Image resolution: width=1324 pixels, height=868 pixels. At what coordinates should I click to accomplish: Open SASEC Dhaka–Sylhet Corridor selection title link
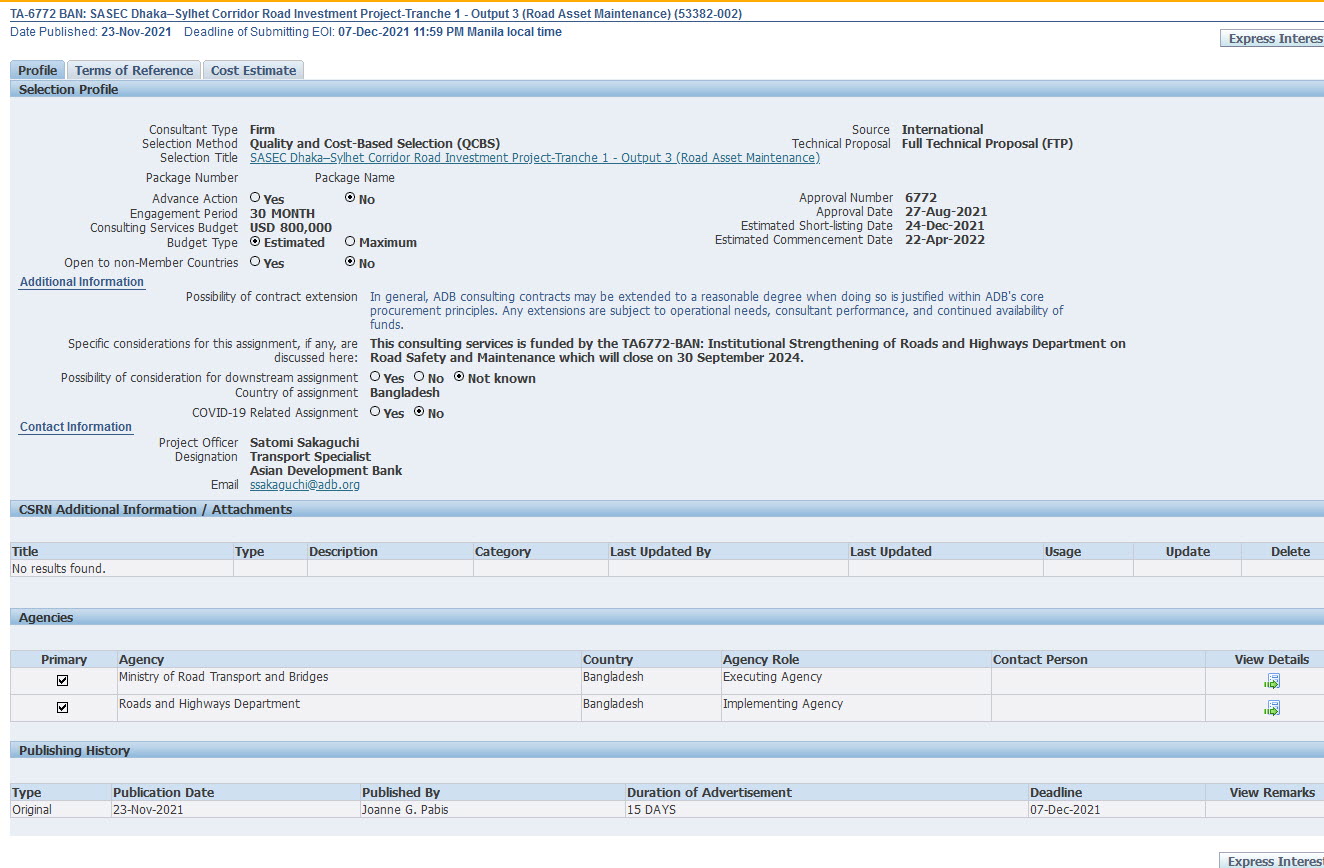pyautogui.click(x=534, y=158)
